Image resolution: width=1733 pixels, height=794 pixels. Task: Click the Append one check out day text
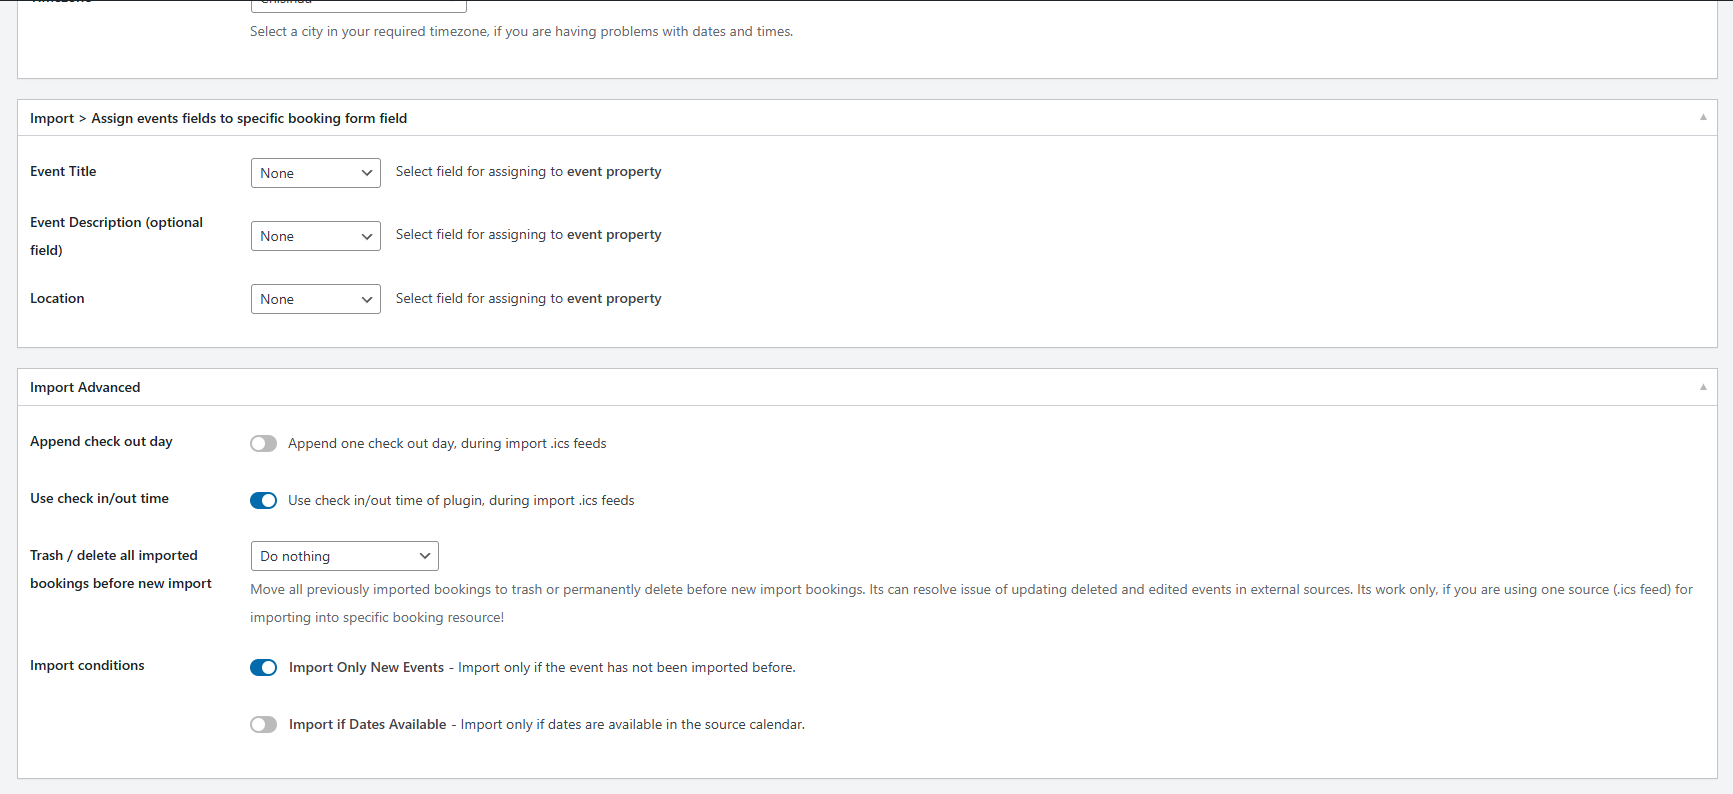tap(447, 443)
